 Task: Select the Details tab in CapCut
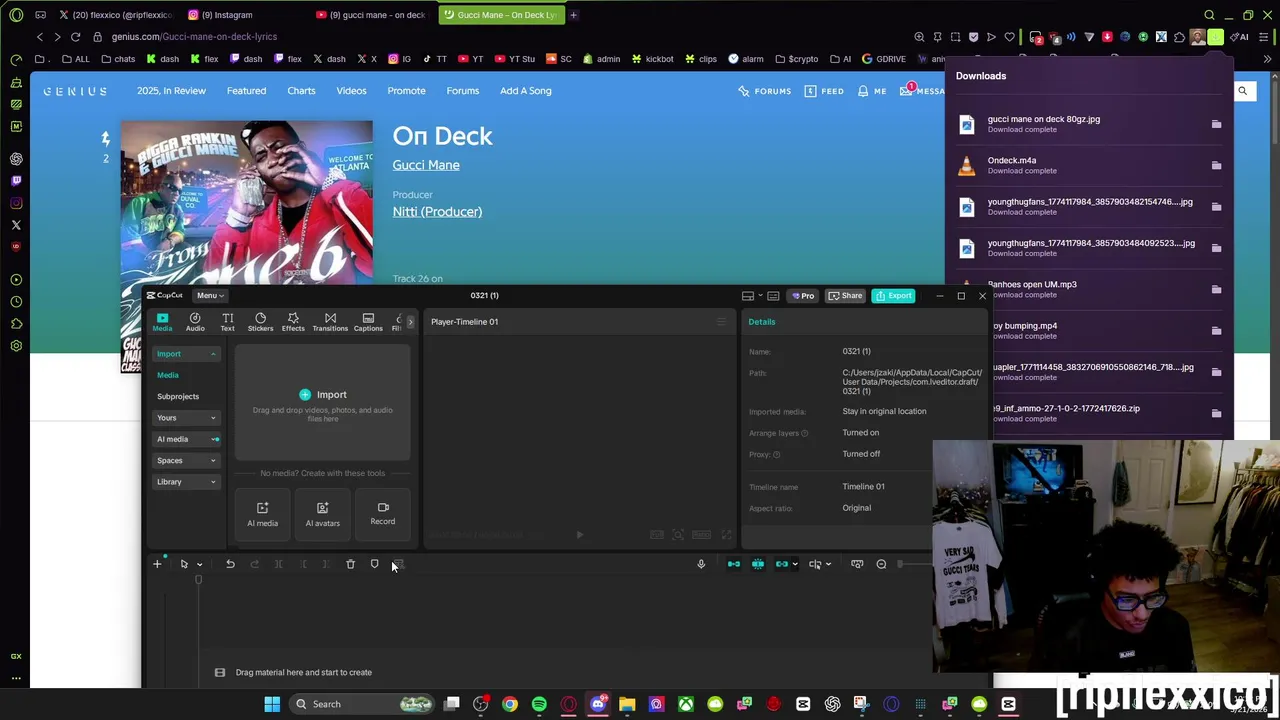click(x=762, y=322)
